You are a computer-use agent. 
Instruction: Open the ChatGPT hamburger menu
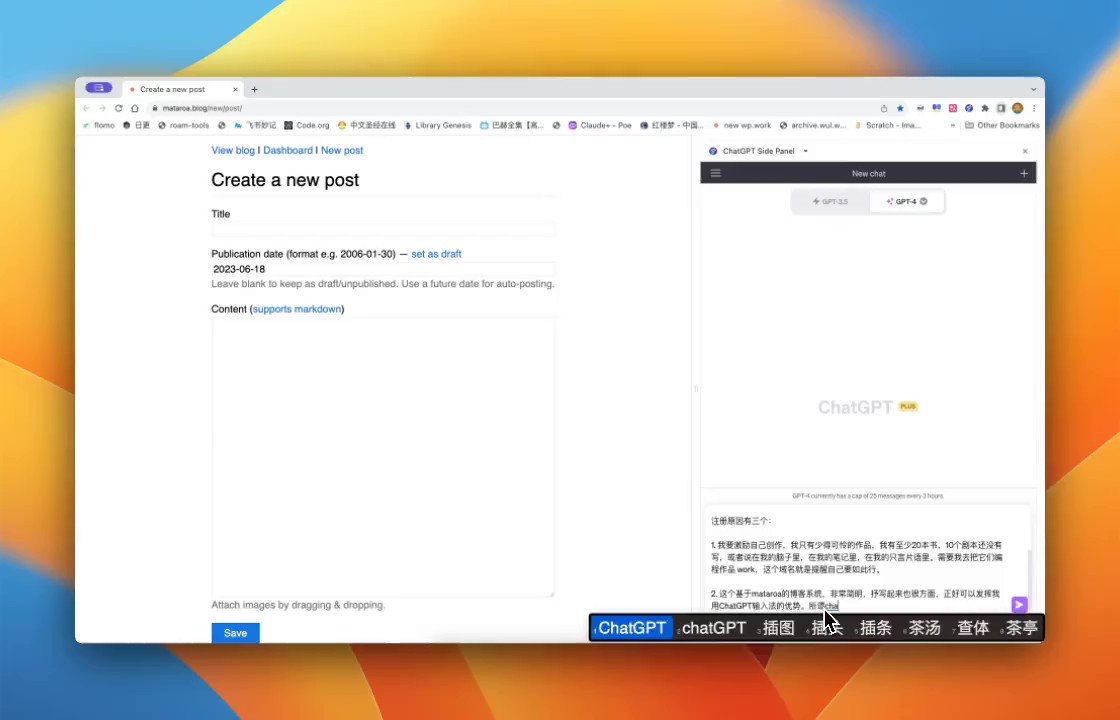tap(716, 173)
